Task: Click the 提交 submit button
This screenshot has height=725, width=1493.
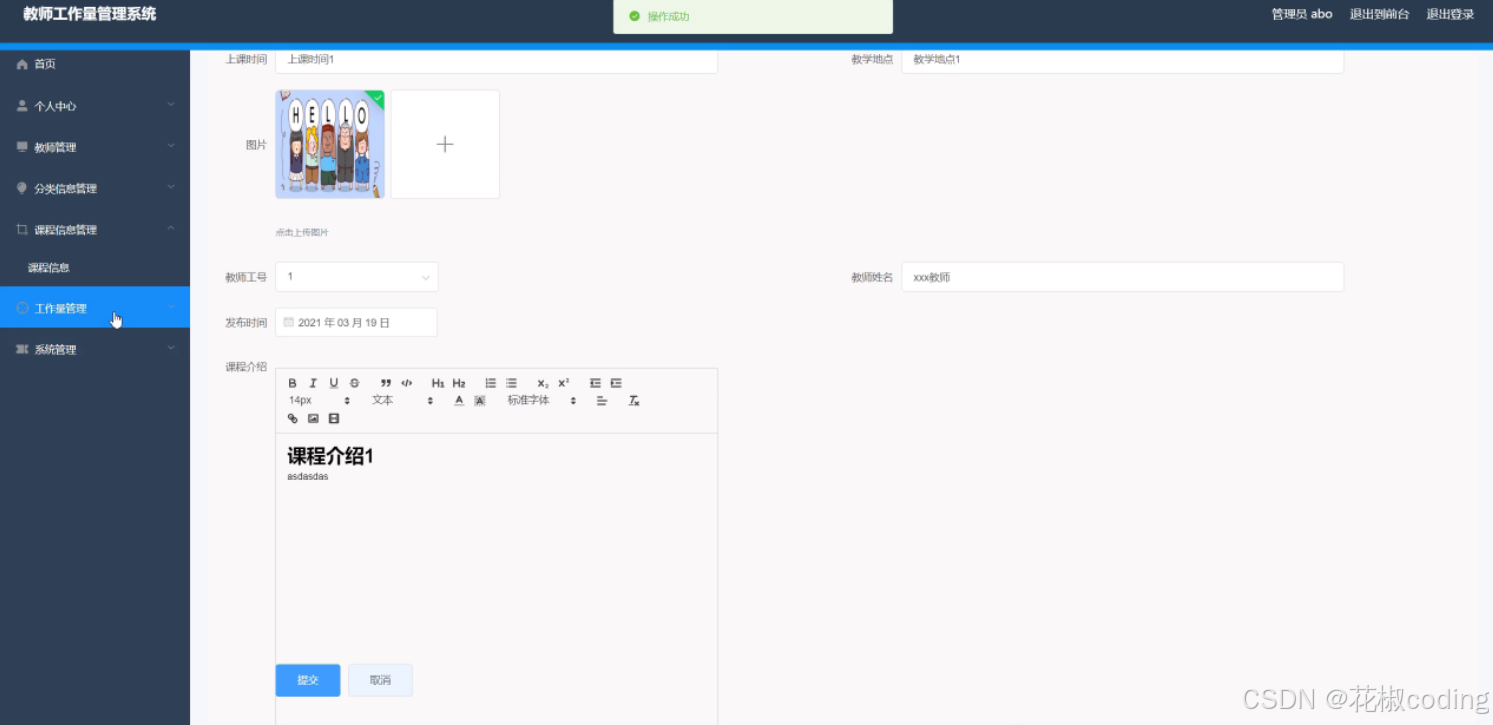Action: tap(308, 680)
